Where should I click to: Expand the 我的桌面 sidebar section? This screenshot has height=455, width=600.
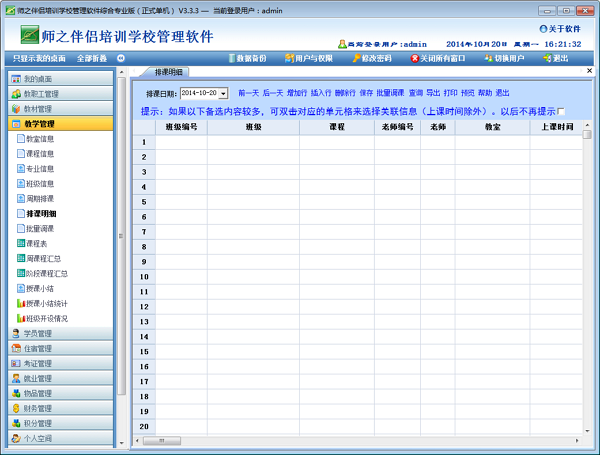pyautogui.click(x=60, y=78)
